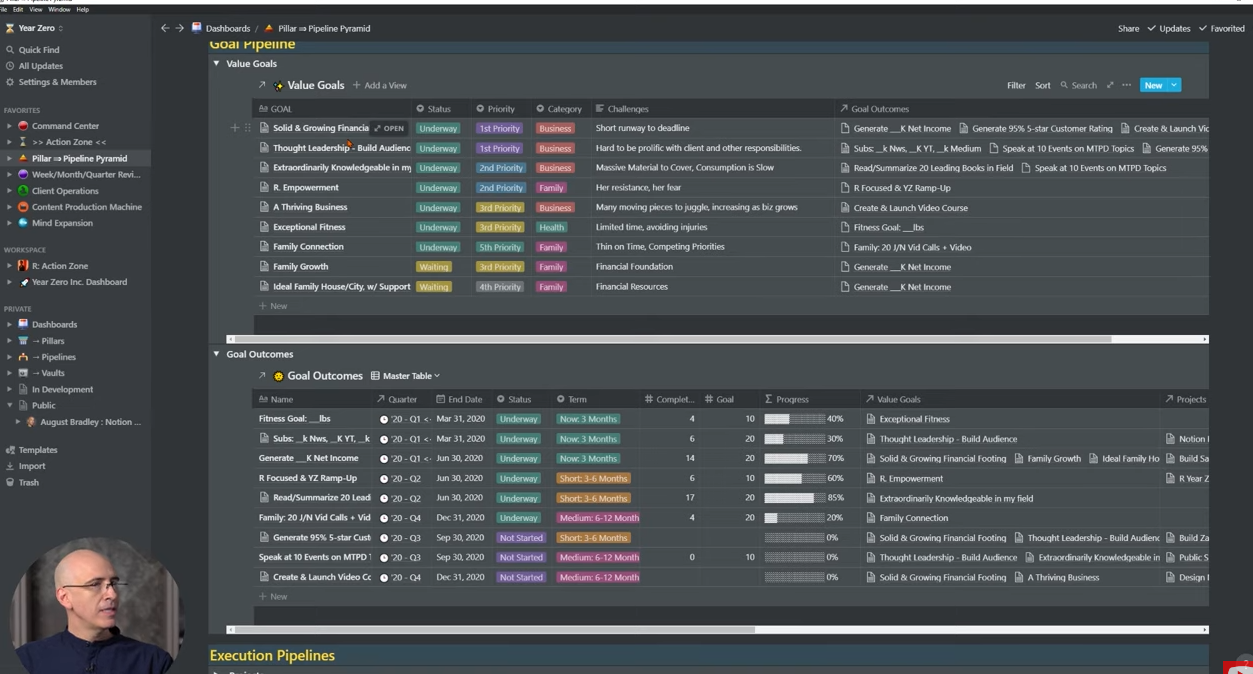
Task: Open Quick Find search in sidebar
Action: pos(38,49)
